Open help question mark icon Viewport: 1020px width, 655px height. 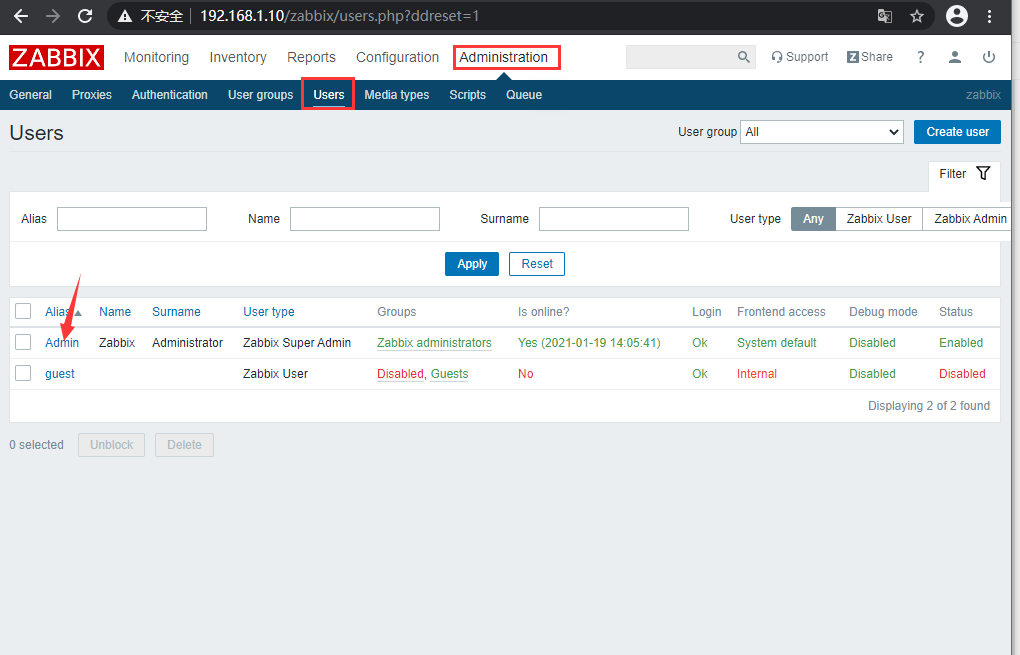point(920,57)
